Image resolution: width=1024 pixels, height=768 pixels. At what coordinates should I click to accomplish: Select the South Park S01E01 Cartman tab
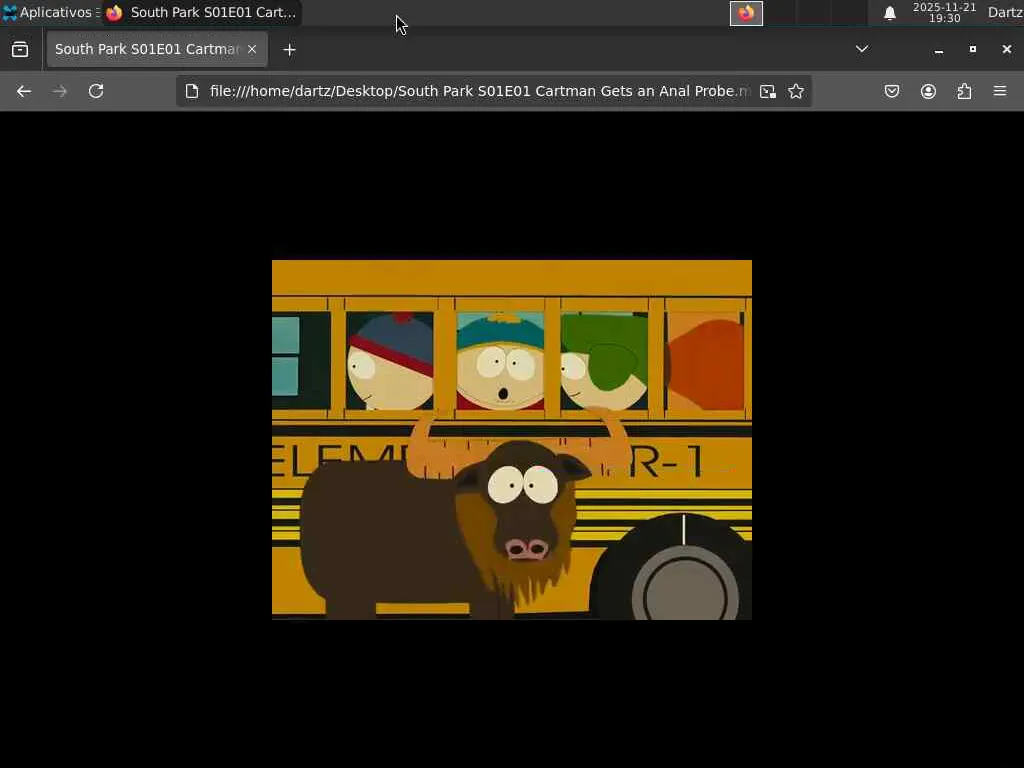coord(157,50)
